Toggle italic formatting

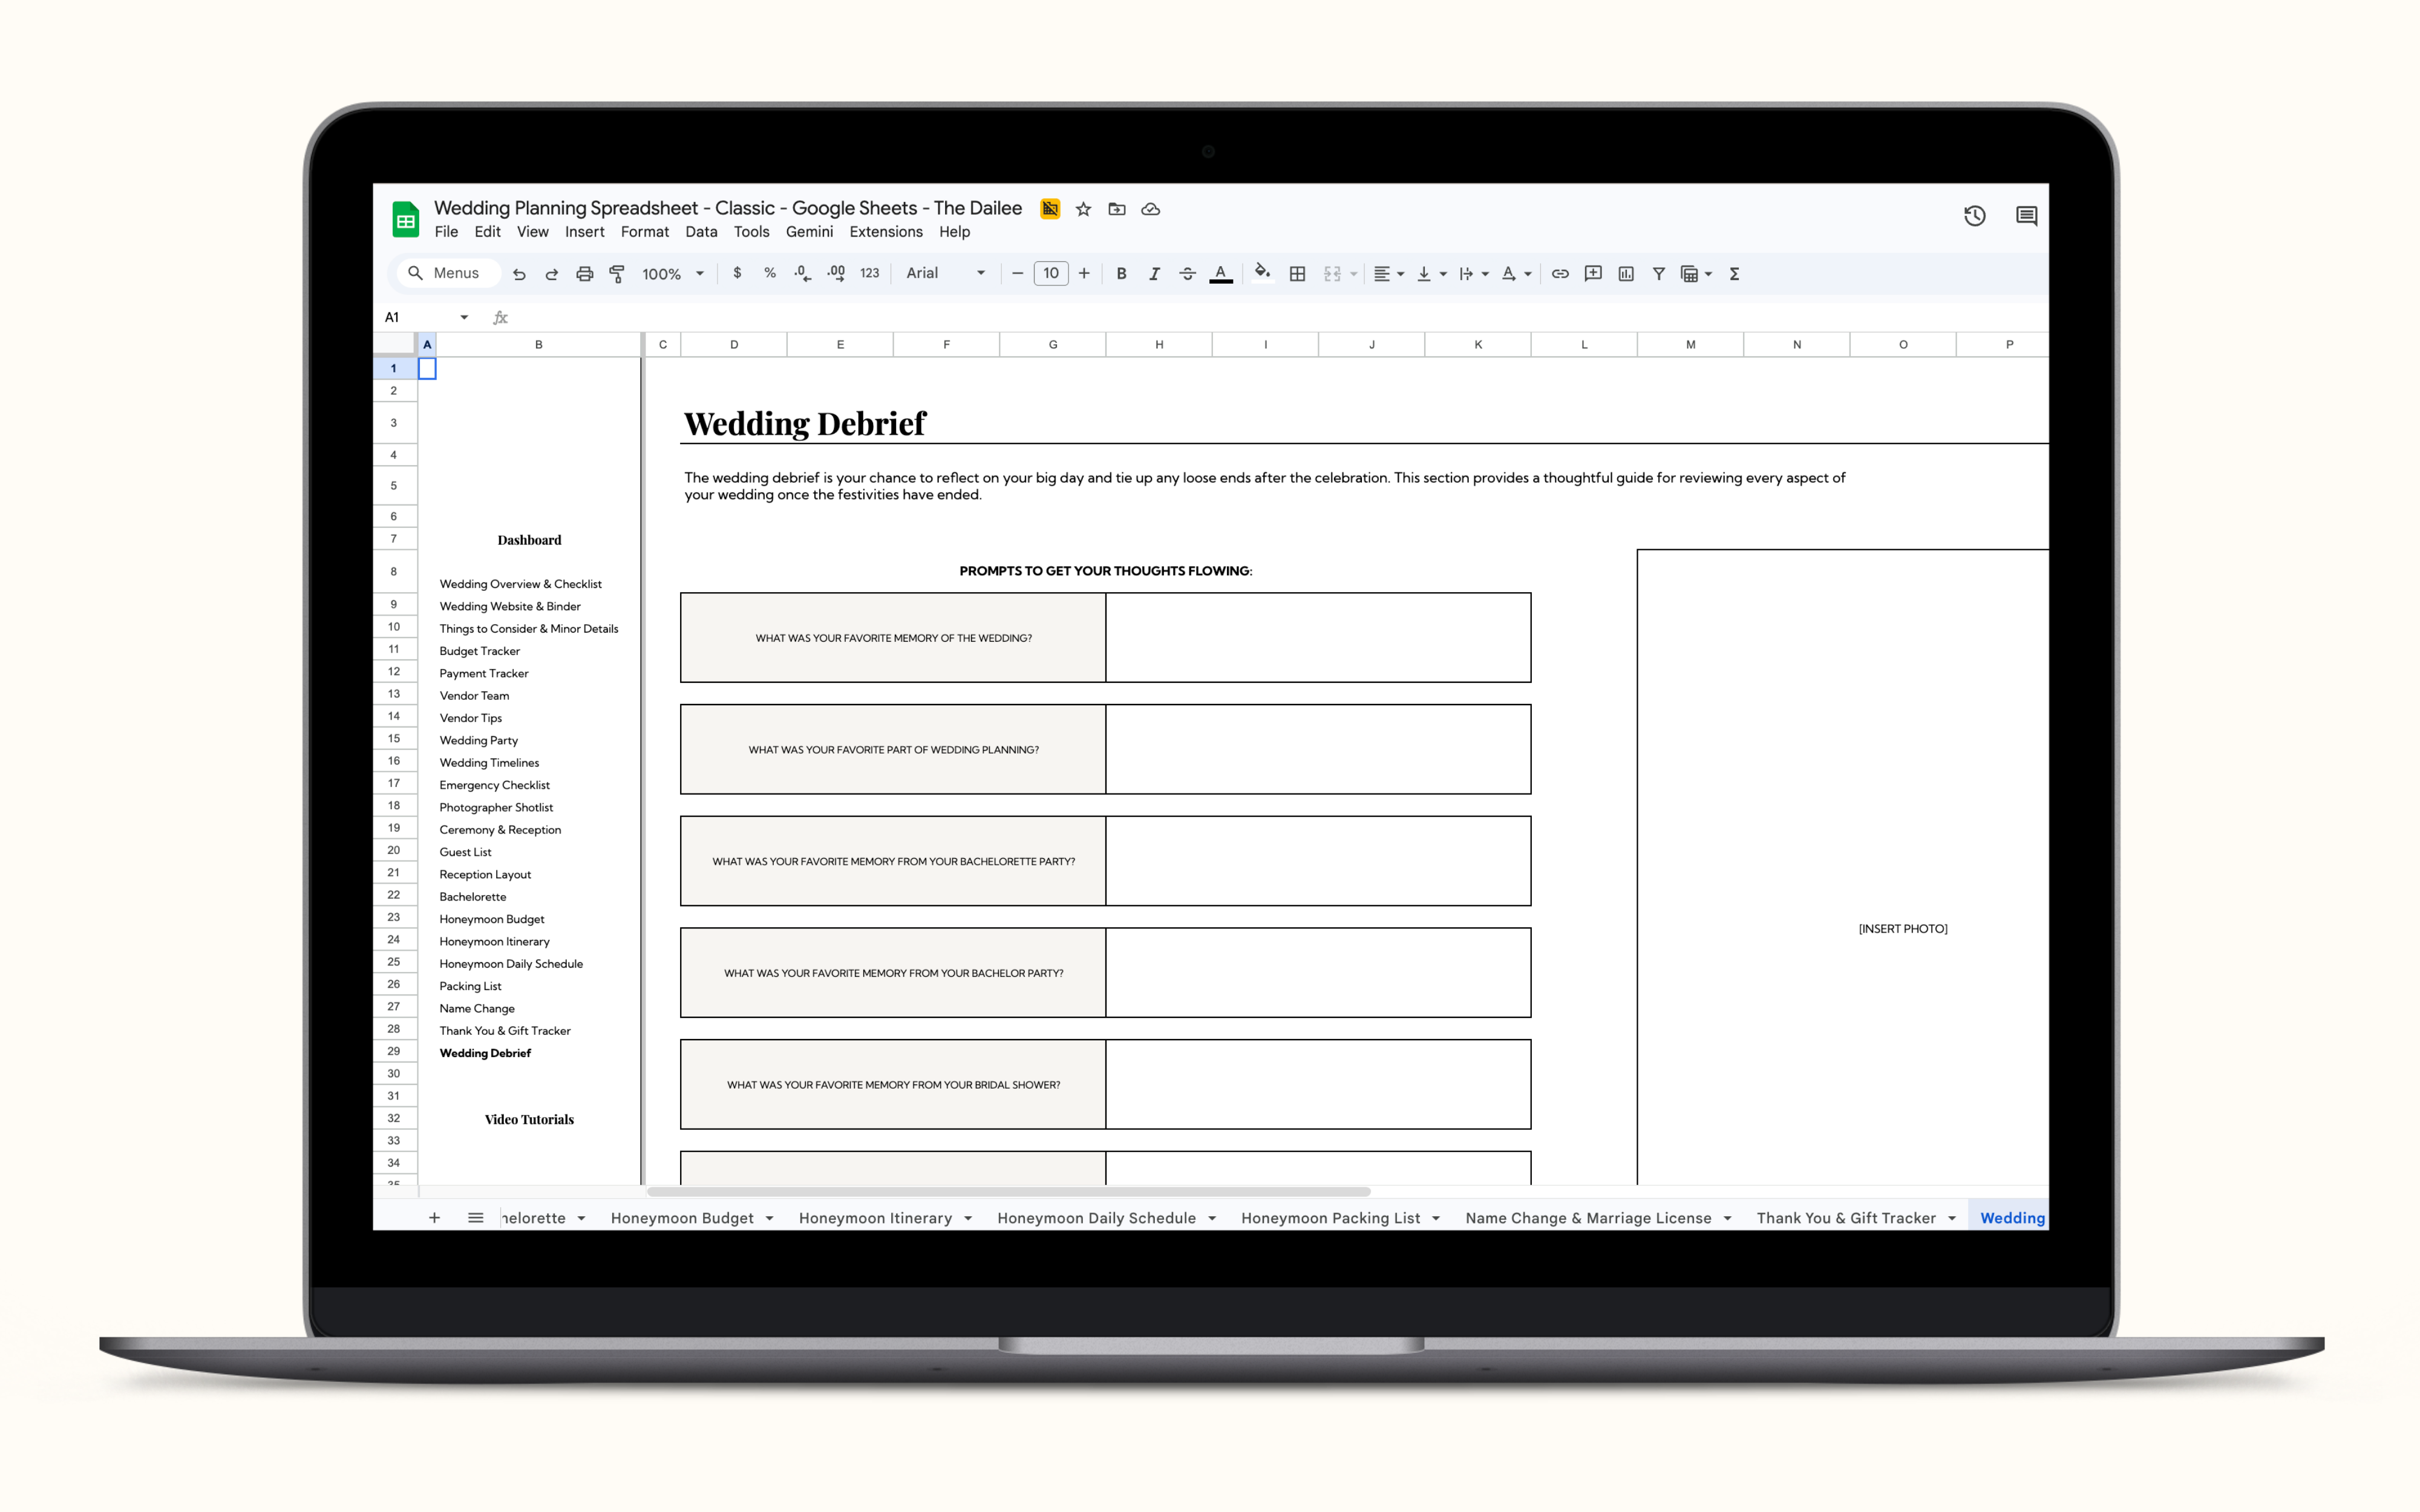[1154, 274]
